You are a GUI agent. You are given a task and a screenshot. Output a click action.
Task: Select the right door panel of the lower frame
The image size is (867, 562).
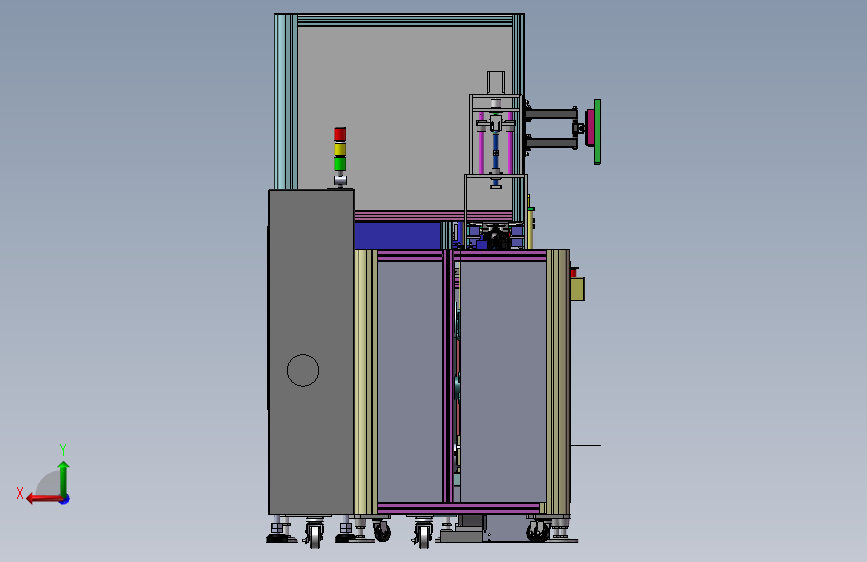click(503, 382)
